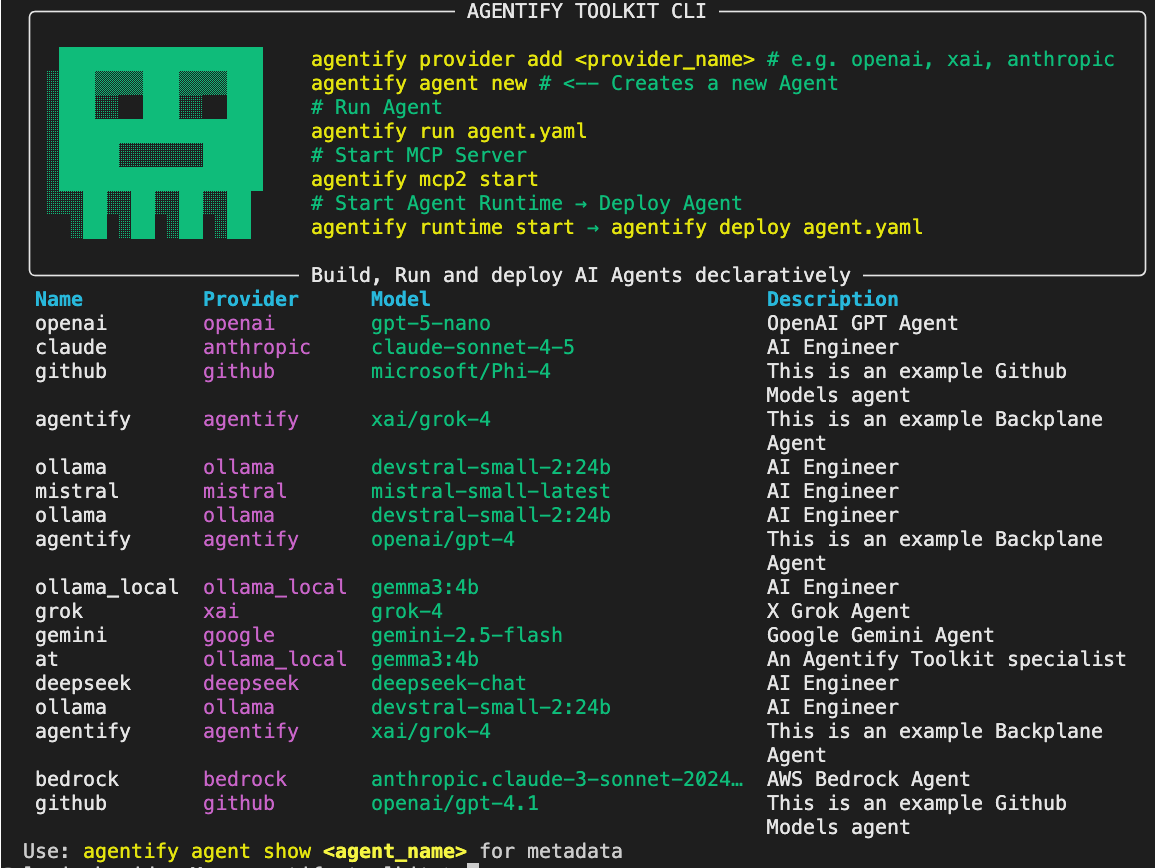
Task: Click '# Start Agent Runtime → Deploy Agent' comment
Action: click(x=526, y=204)
